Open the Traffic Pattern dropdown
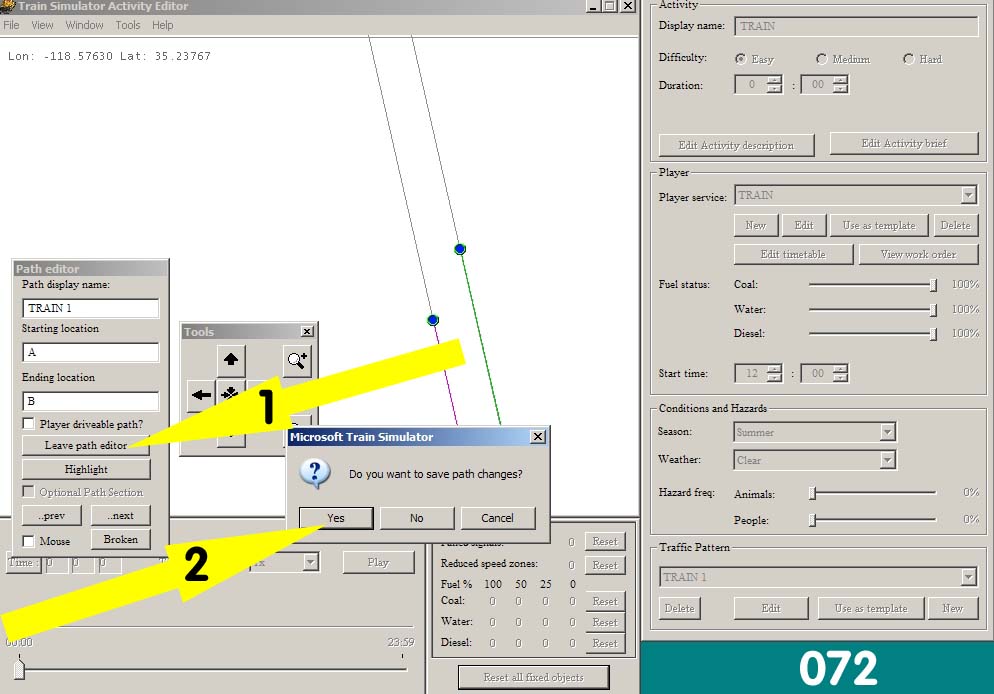The height and width of the screenshot is (694, 994). pyautogui.click(x=968, y=577)
